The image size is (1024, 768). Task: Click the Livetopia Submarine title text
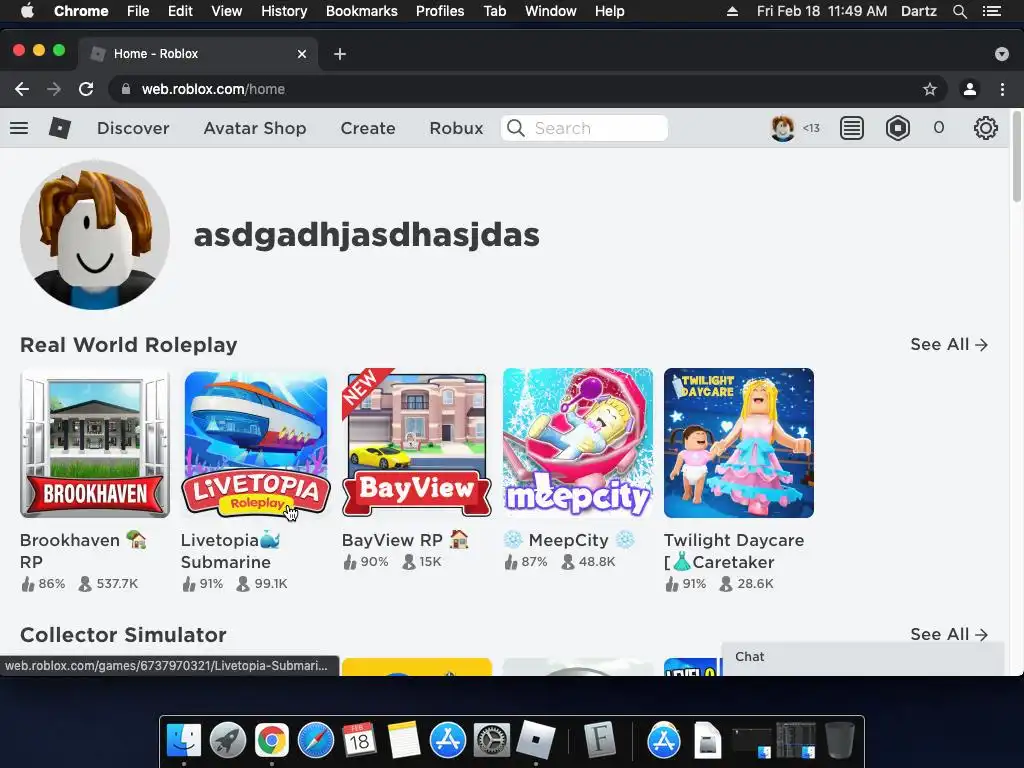(231, 551)
